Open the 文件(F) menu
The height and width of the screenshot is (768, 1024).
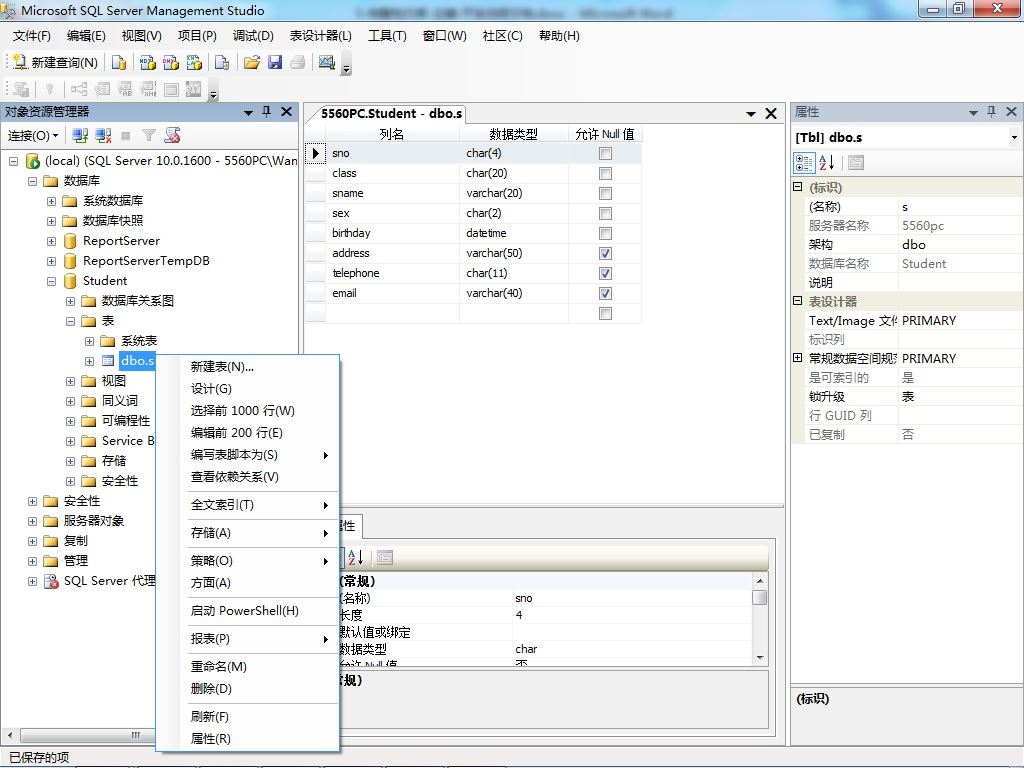[31, 36]
